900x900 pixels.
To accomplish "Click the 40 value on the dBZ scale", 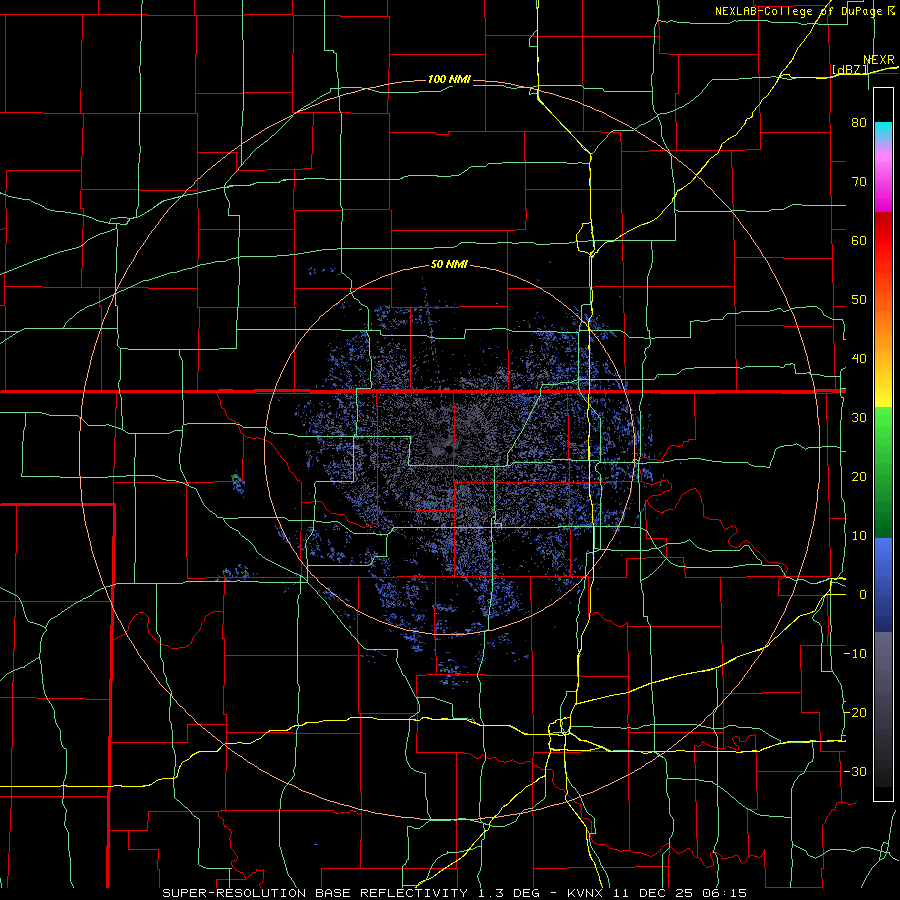I will point(859,359).
